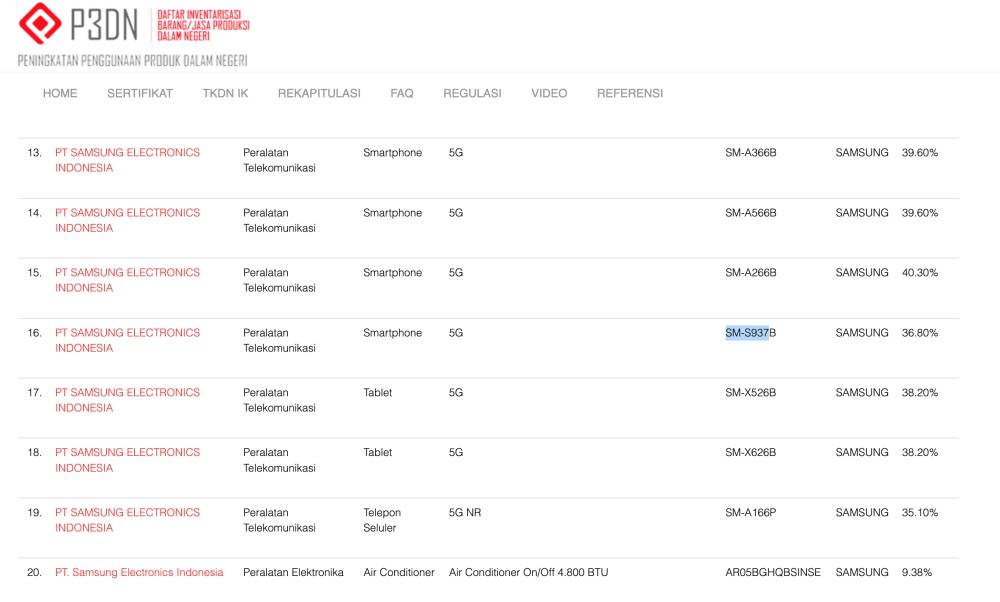The width and height of the screenshot is (1000, 602).
Task: Click Smartphone cell in row 16
Action: 392,332
